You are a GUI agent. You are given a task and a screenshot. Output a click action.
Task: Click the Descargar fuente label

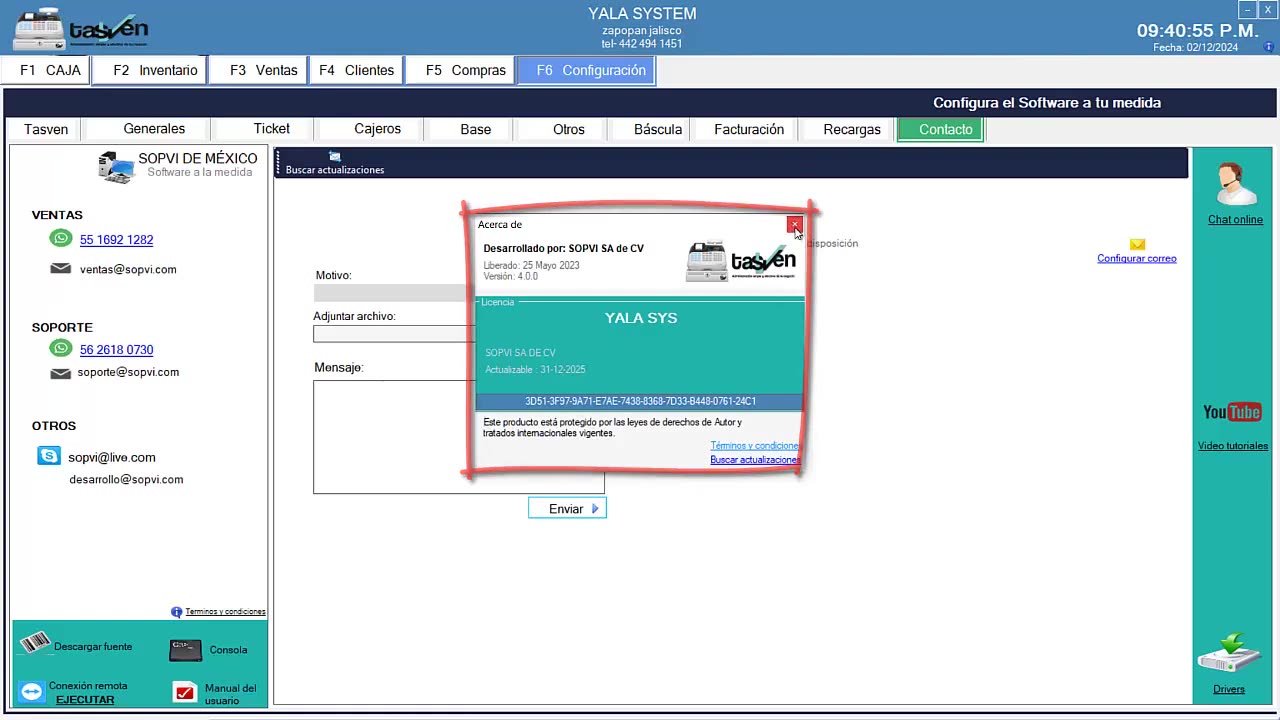point(93,647)
